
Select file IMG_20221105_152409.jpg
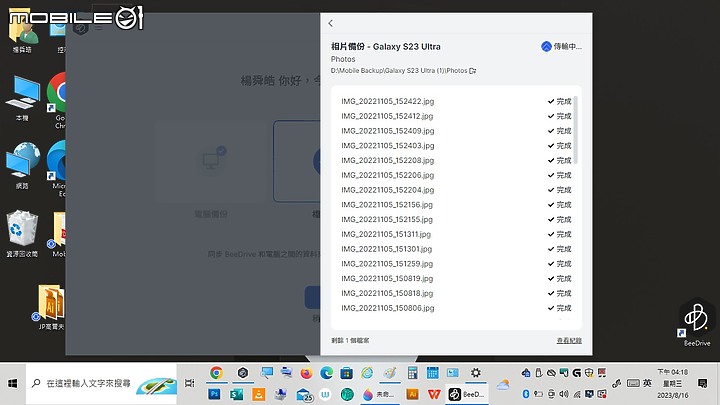(388, 131)
